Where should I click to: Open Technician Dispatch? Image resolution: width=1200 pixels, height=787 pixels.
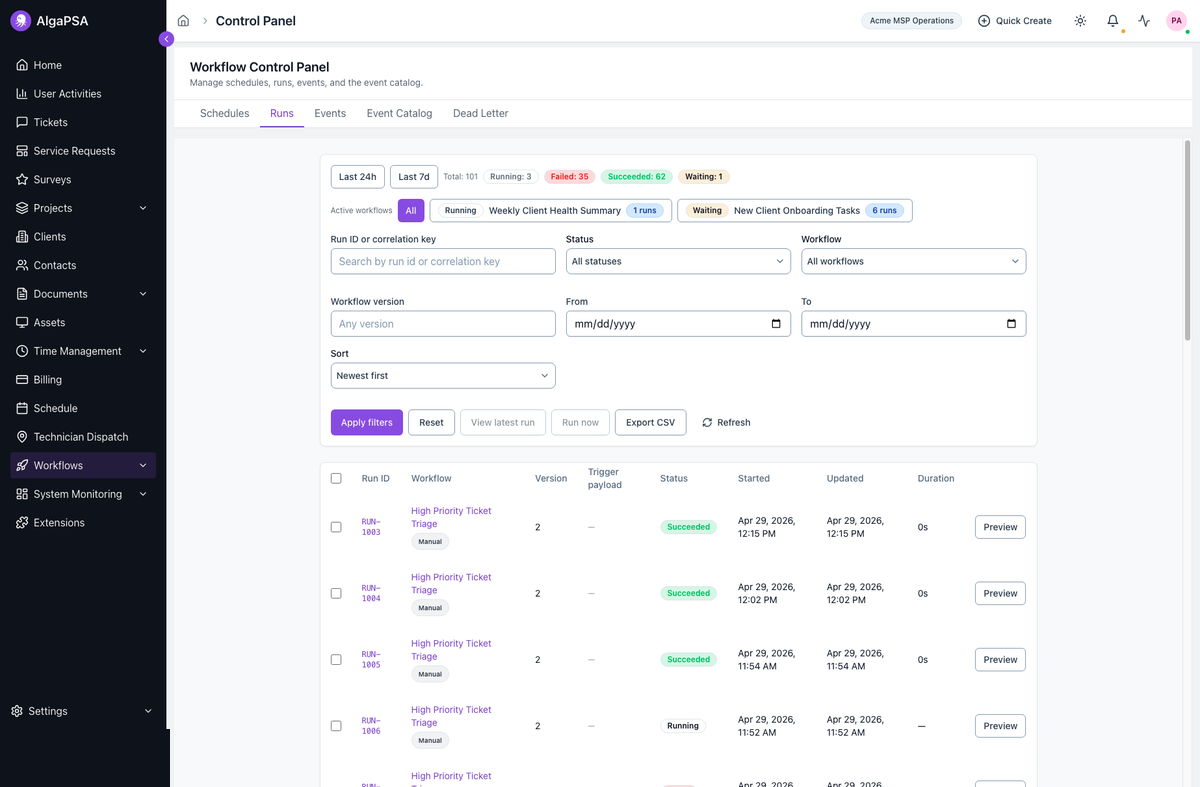(83, 437)
